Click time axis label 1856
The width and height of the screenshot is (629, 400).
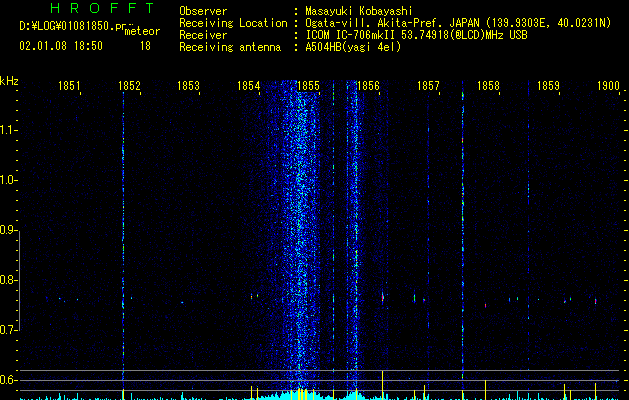pos(368,86)
